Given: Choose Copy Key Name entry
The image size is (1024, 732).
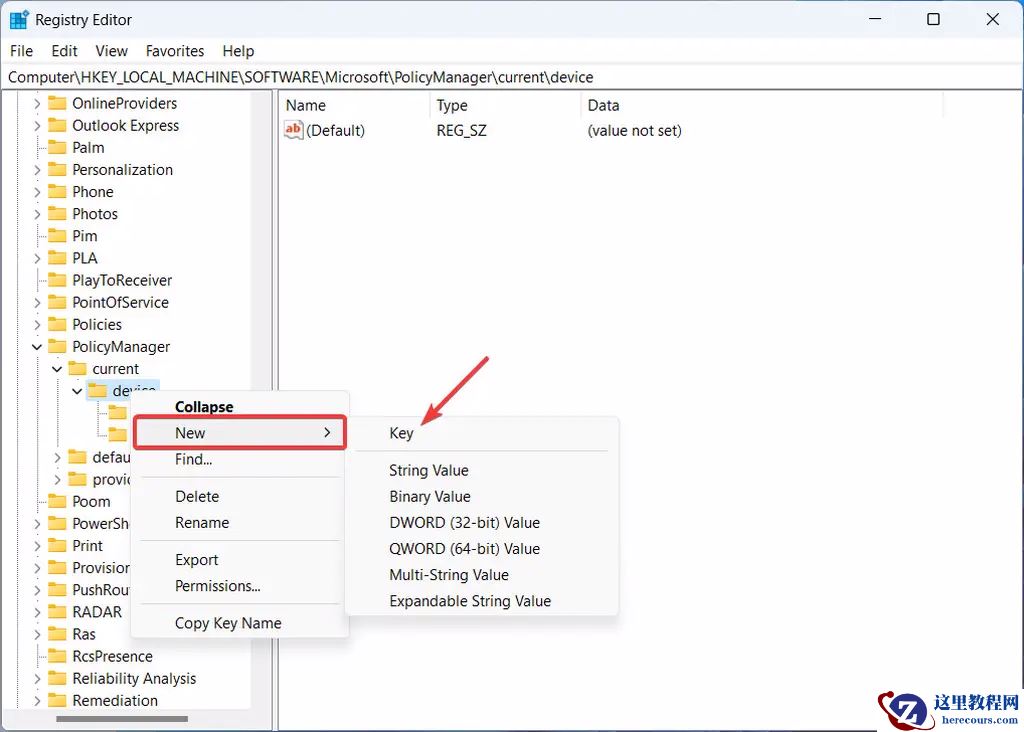Looking at the screenshot, I should pyautogui.click(x=228, y=623).
